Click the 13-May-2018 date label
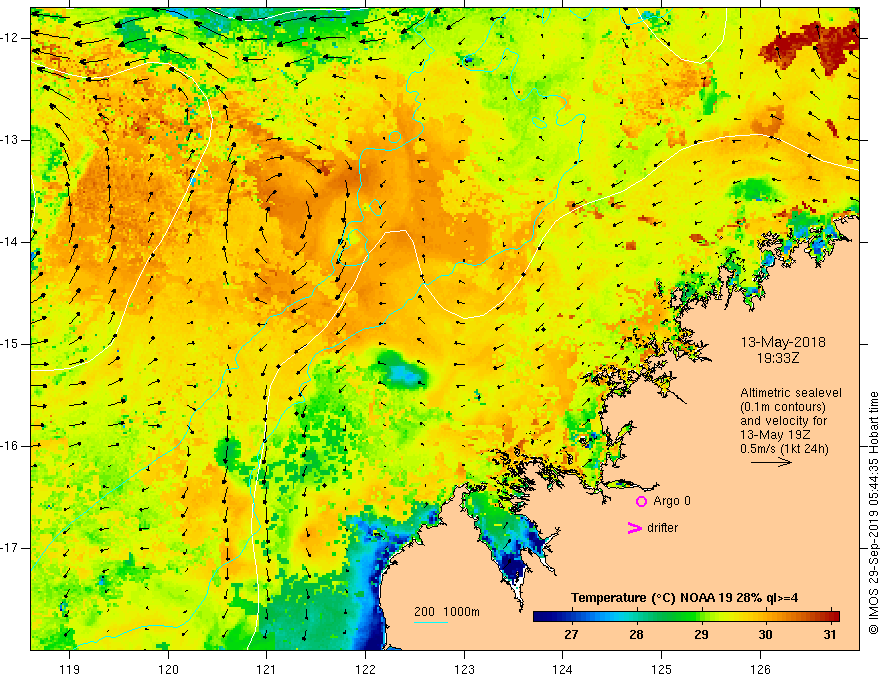Image resolution: width=880 pixels, height=680 pixels. pyautogui.click(x=783, y=342)
